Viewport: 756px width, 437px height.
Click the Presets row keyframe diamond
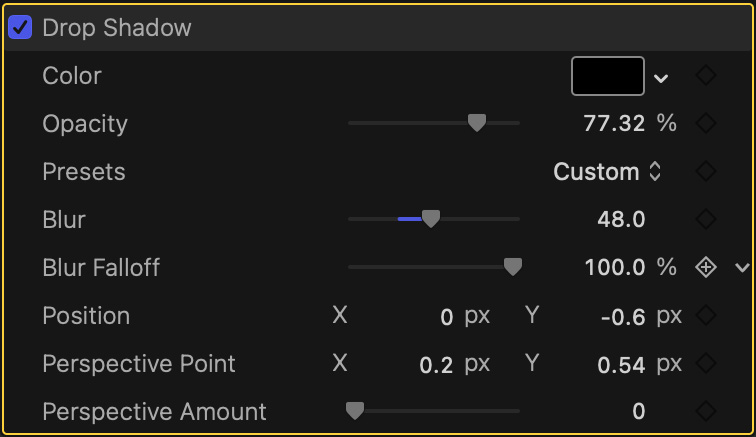click(706, 172)
